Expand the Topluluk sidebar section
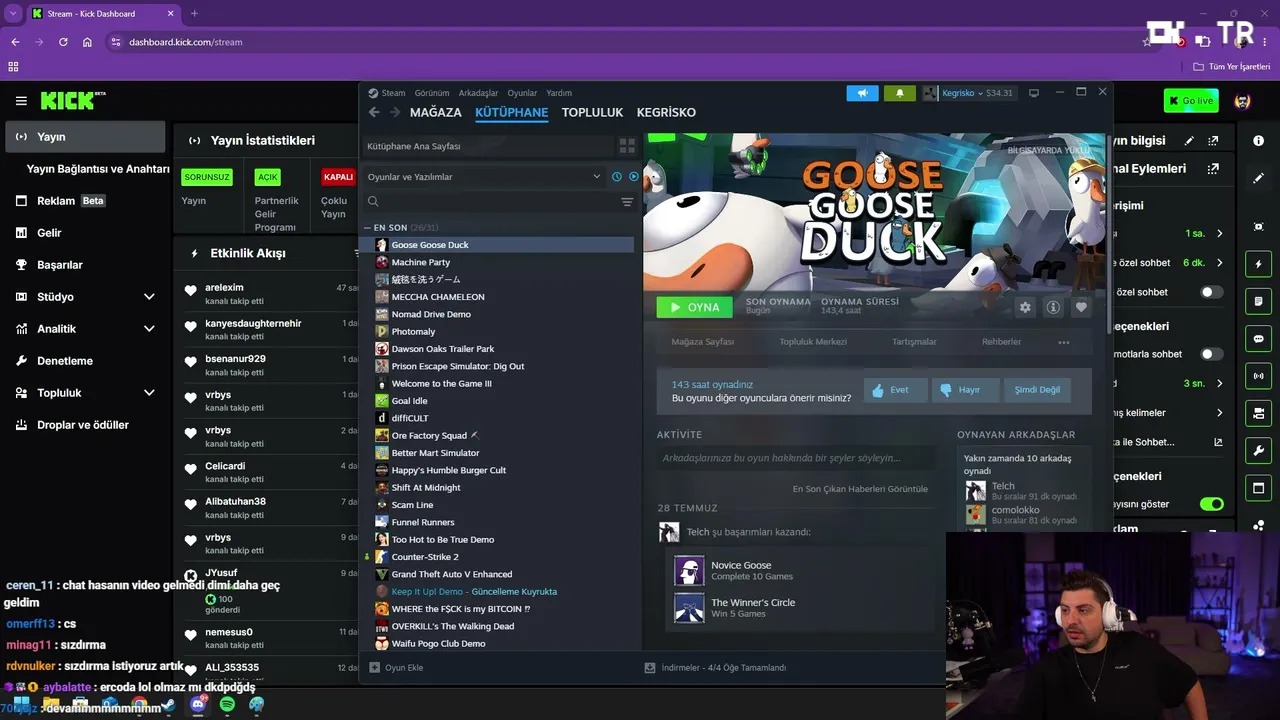Screen dimensions: 1280x720 tap(149, 393)
